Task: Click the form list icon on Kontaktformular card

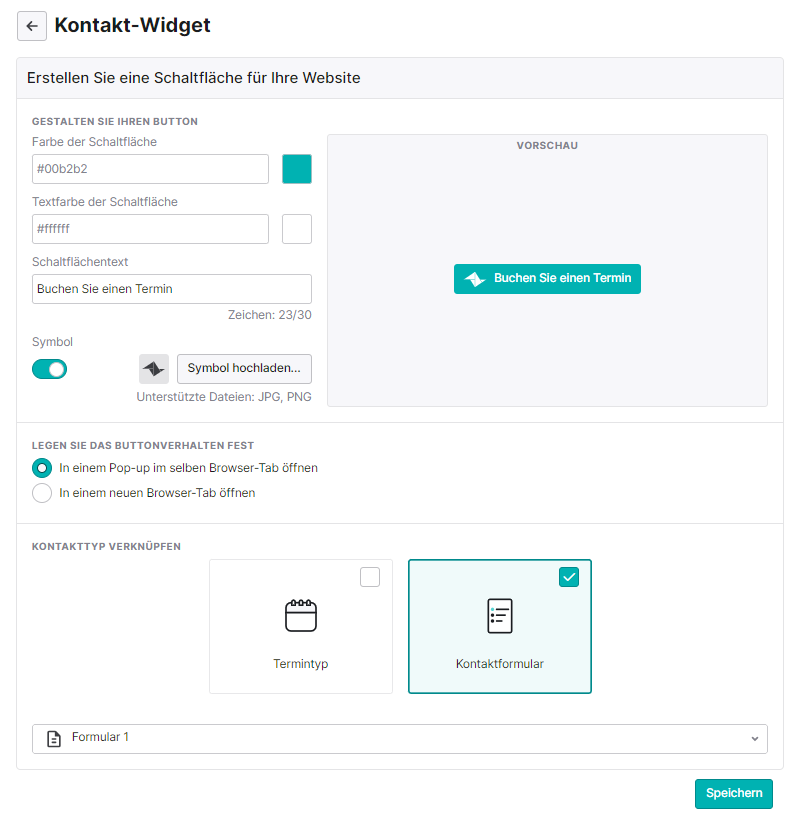Action: pyautogui.click(x=500, y=615)
